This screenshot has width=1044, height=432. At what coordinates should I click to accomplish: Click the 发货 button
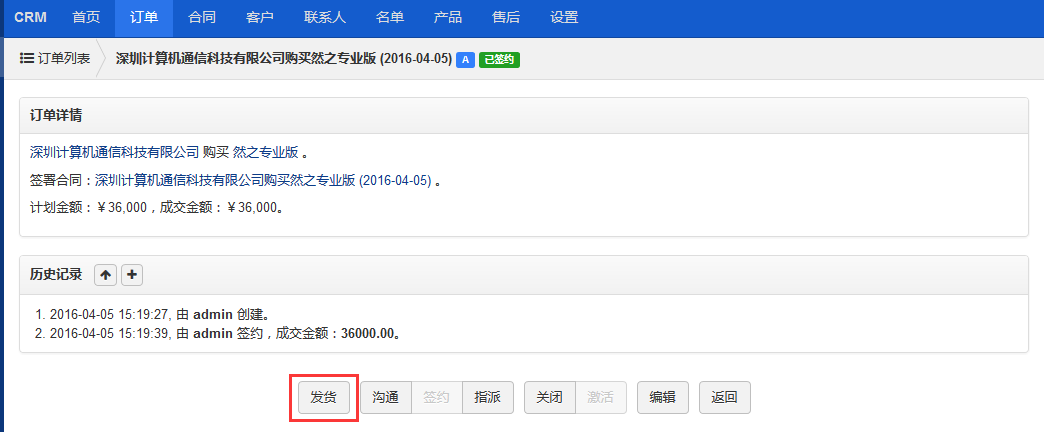coord(324,397)
